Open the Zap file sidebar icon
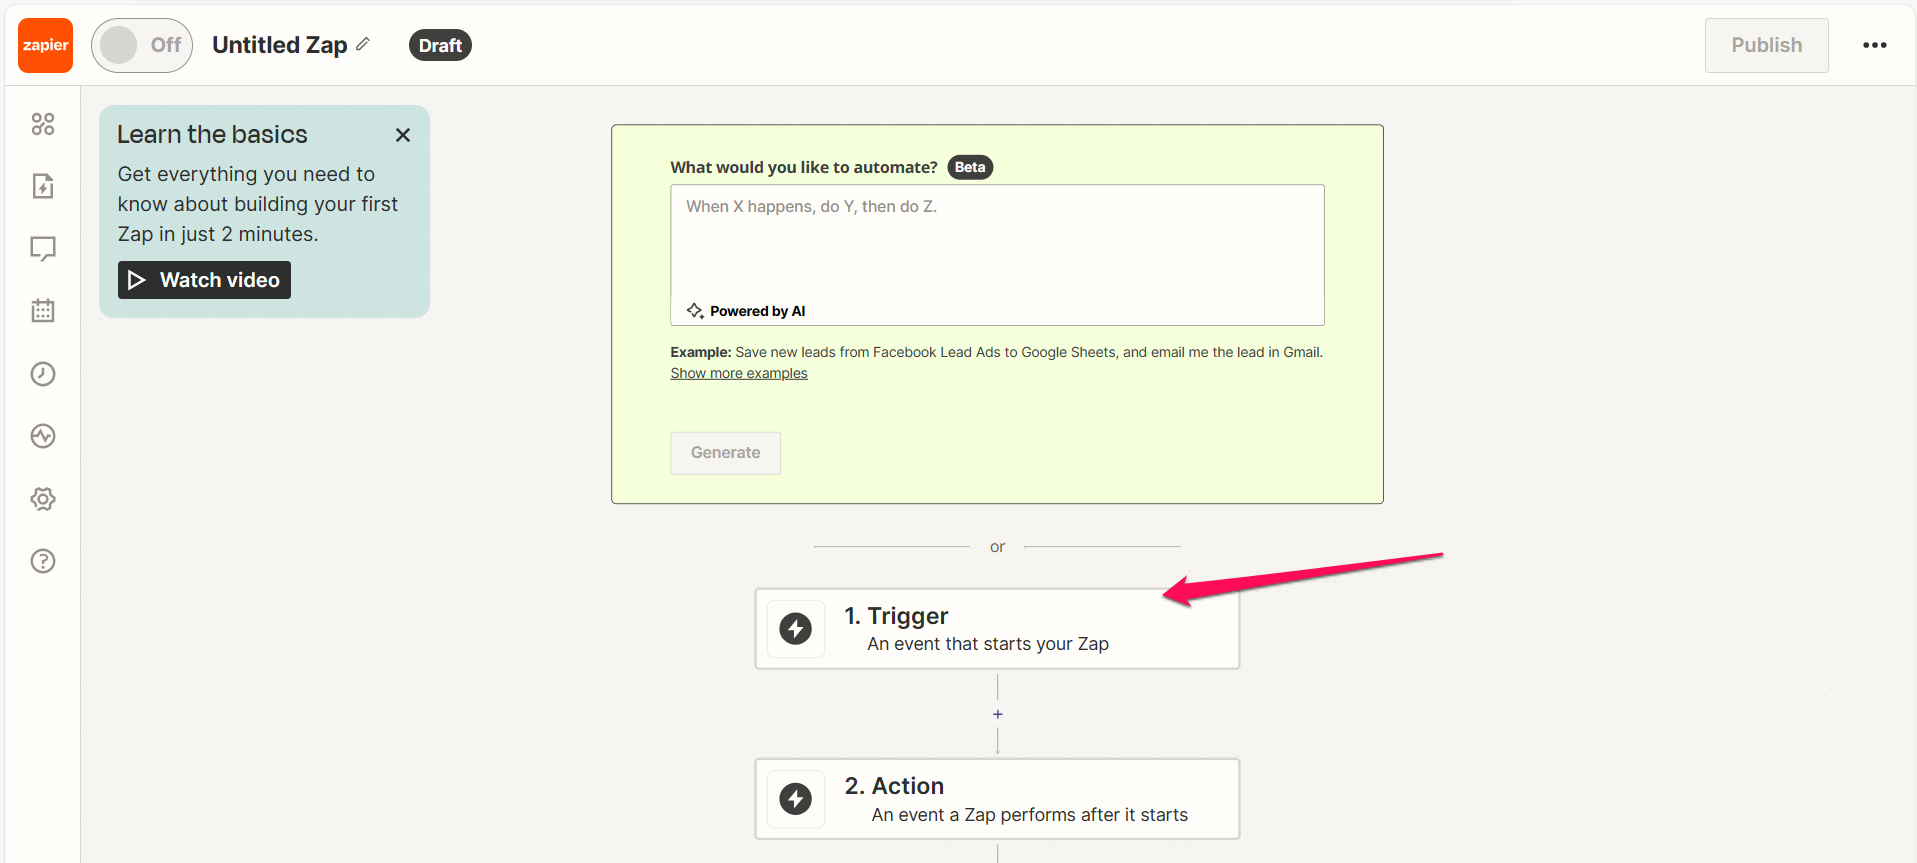Viewport: 1917px width, 863px height. (43, 186)
